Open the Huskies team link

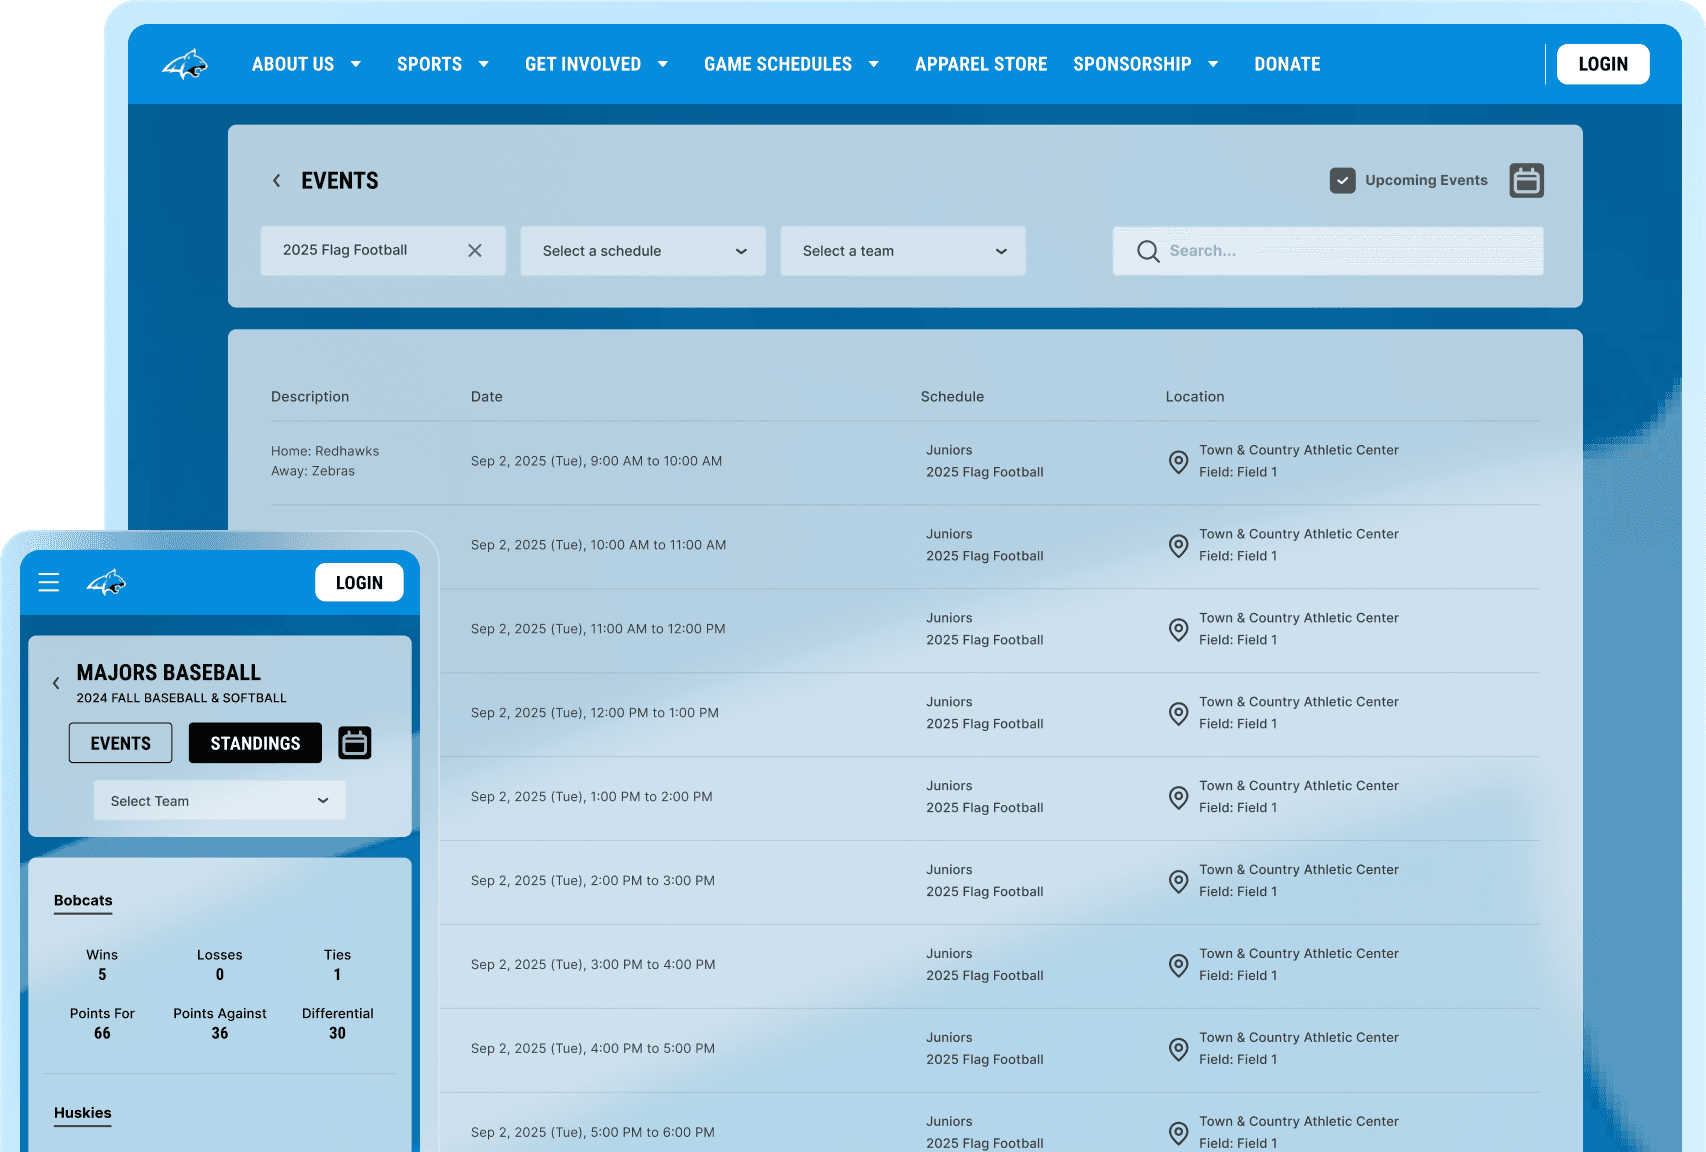click(83, 1113)
